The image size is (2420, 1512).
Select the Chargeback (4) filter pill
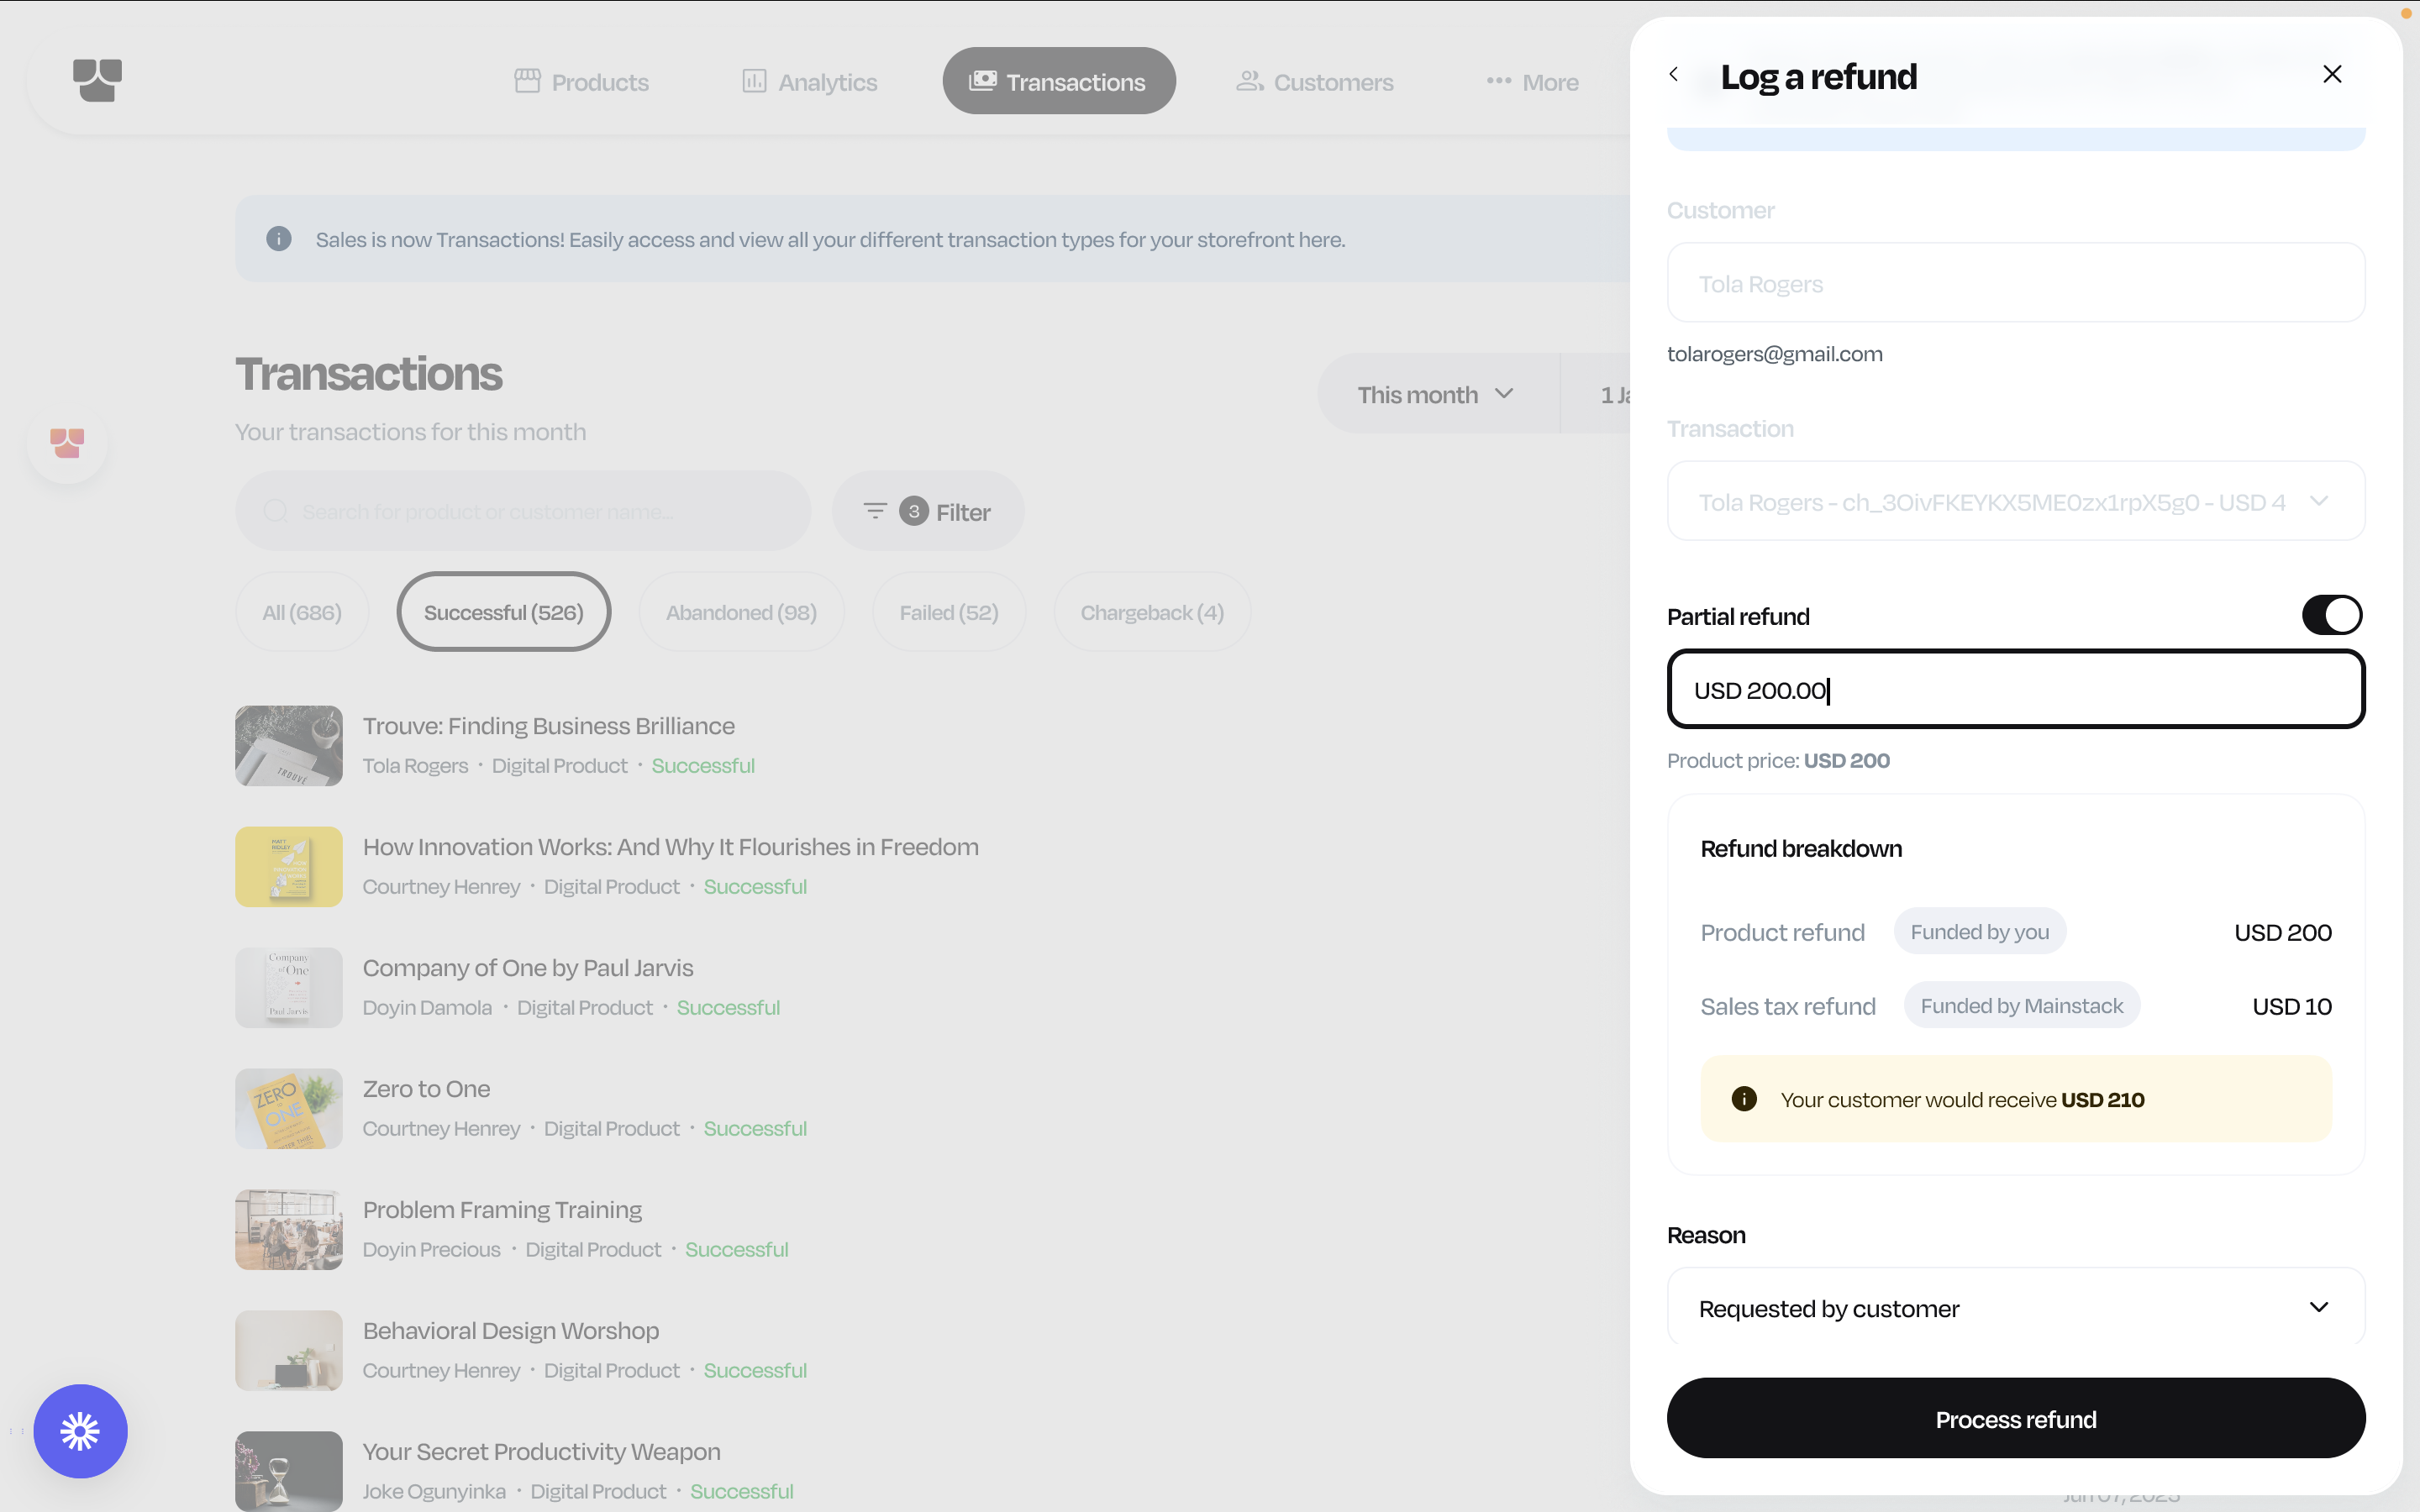click(1151, 612)
